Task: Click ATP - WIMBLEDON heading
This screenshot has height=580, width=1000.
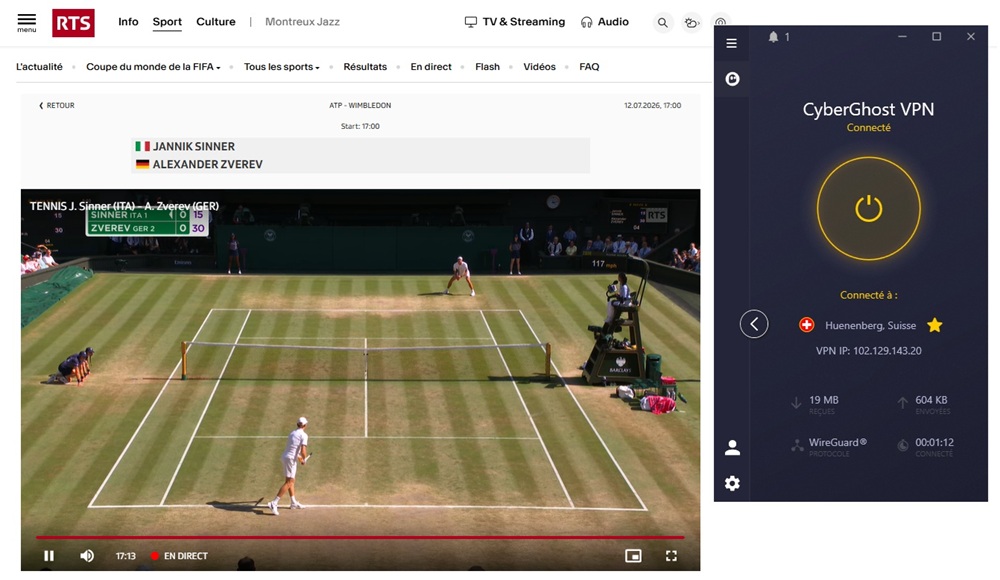Action: 360,105
